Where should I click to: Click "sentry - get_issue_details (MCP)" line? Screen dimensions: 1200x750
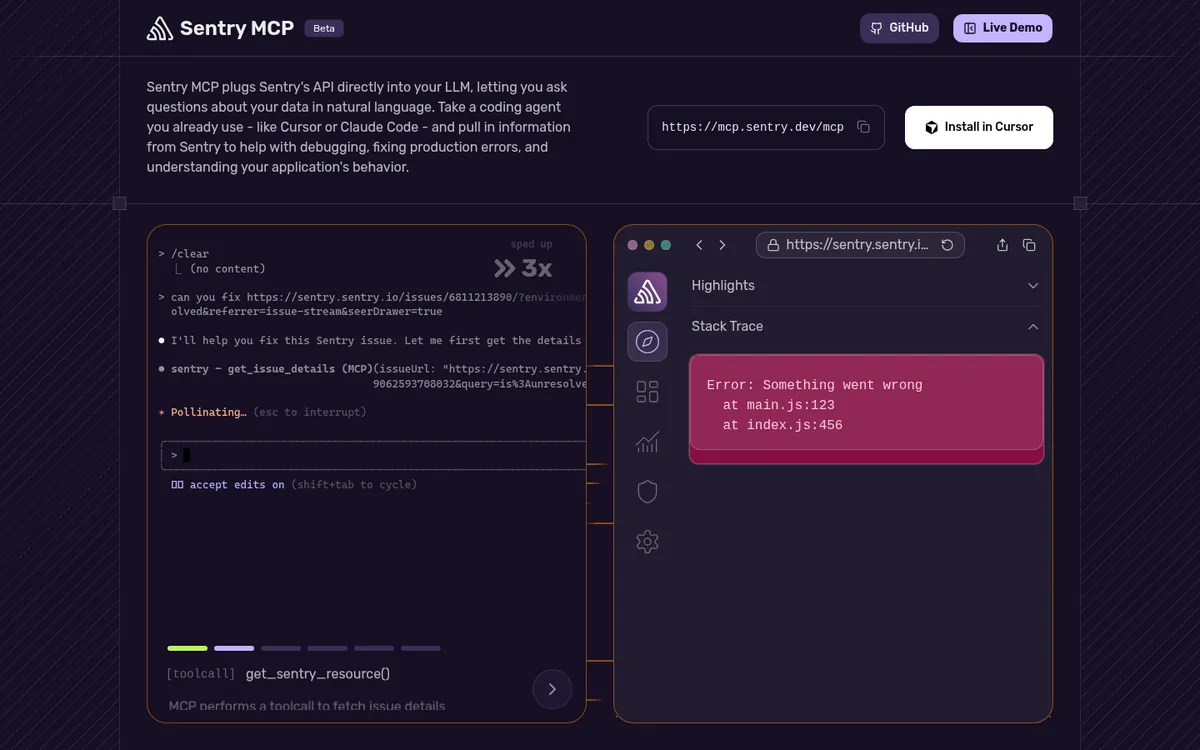click(271, 369)
